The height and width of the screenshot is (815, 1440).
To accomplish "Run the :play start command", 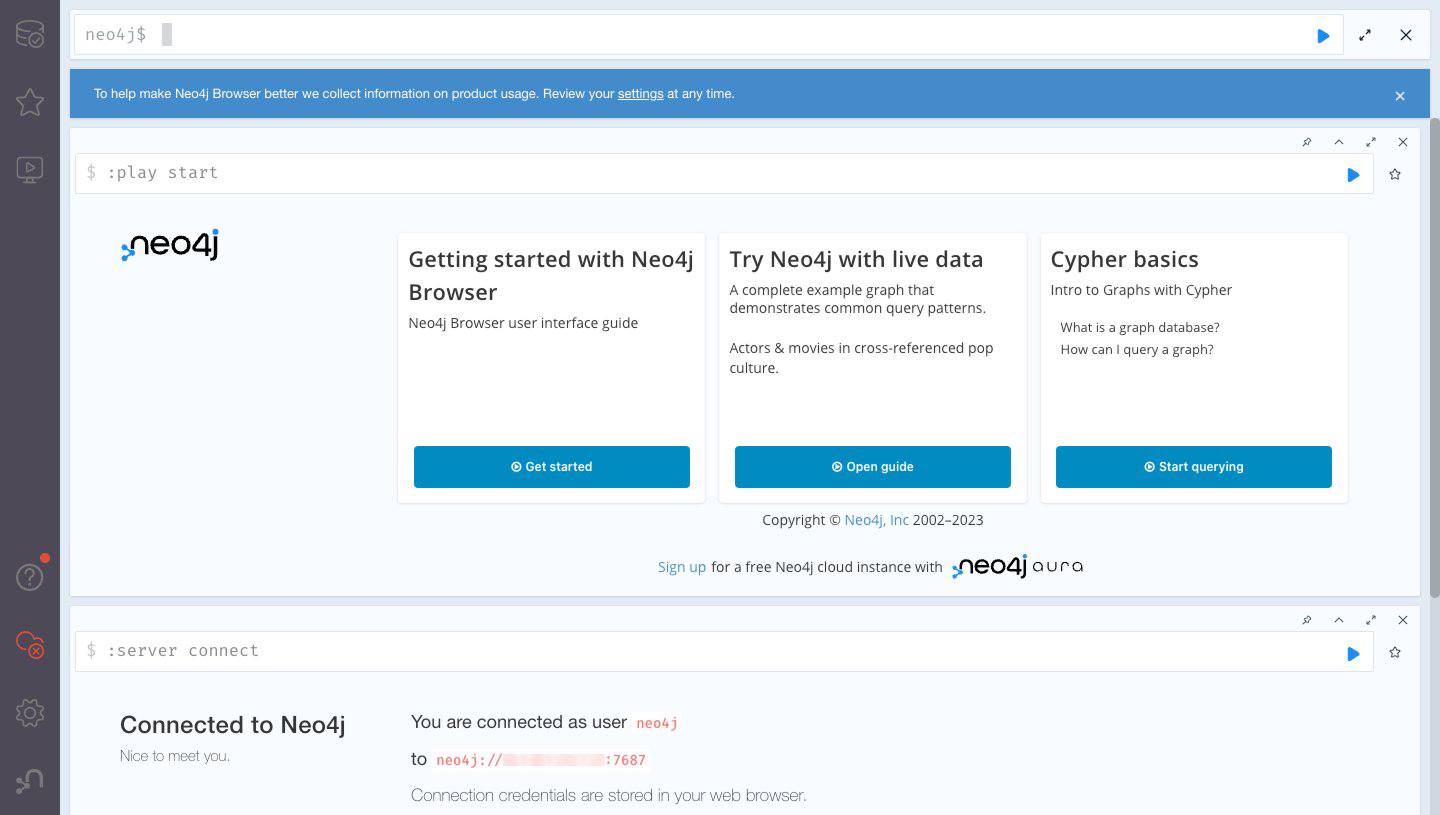I will [1353, 174].
